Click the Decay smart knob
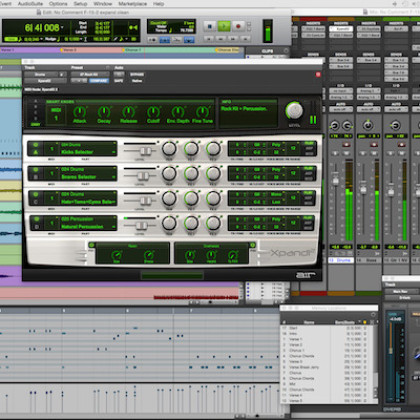 click(104, 112)
